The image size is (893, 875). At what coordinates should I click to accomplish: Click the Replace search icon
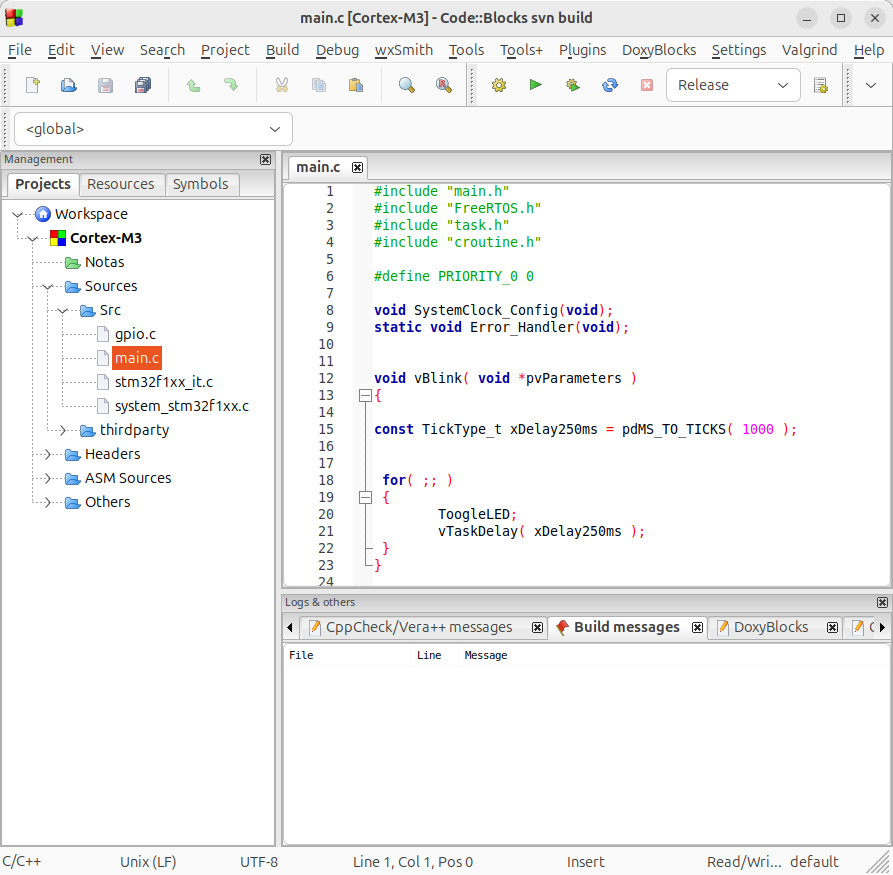pos(444,85)
